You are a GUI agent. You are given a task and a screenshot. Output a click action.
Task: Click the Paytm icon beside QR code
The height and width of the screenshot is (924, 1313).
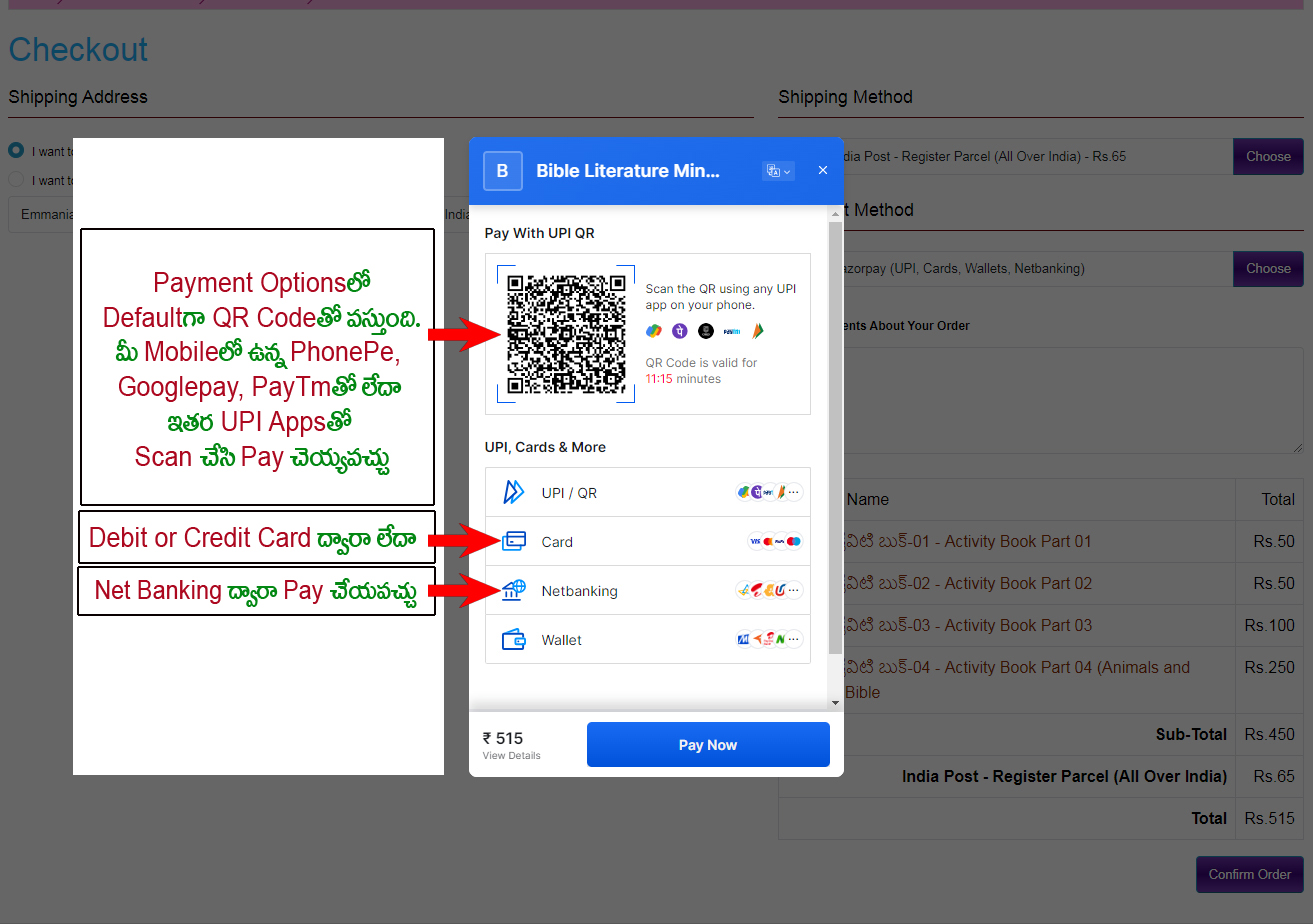click(x=732, y=330)
